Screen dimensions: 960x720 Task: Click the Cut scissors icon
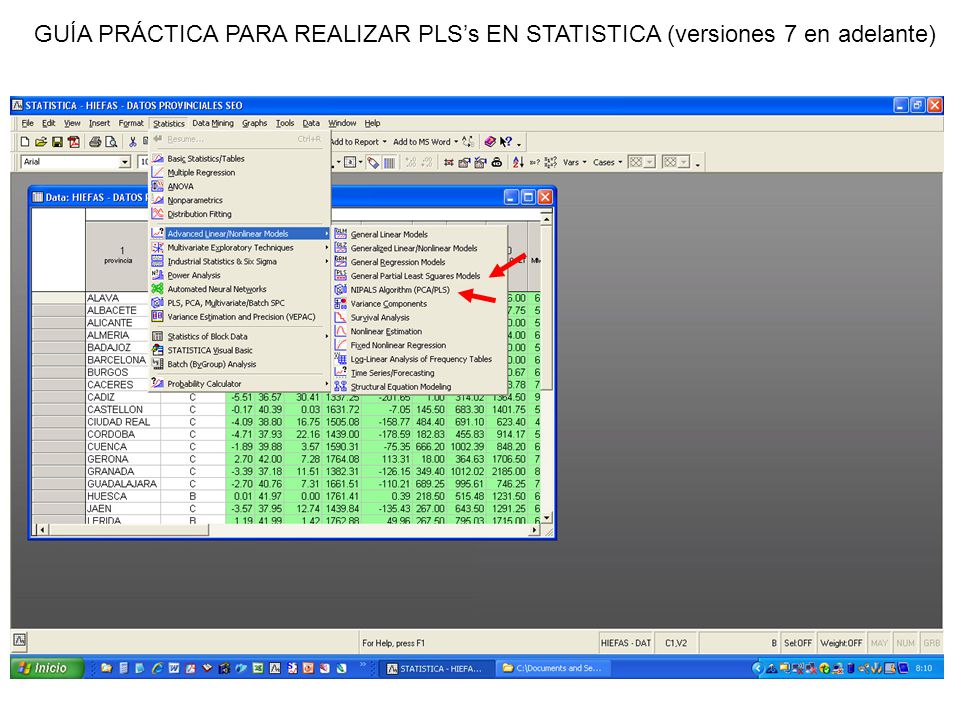coord(132,142)
